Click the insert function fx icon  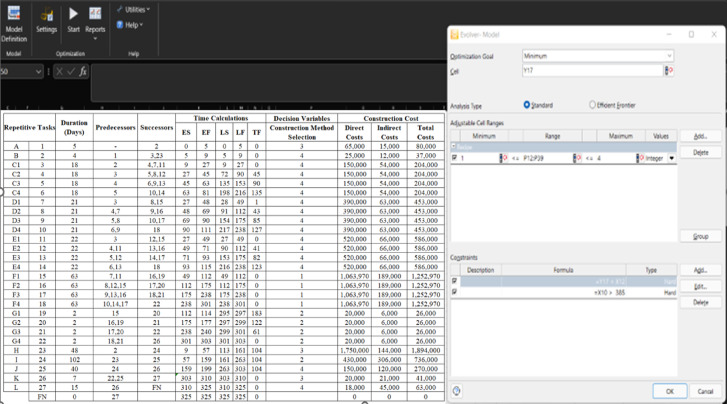click(x=83, y=71)
